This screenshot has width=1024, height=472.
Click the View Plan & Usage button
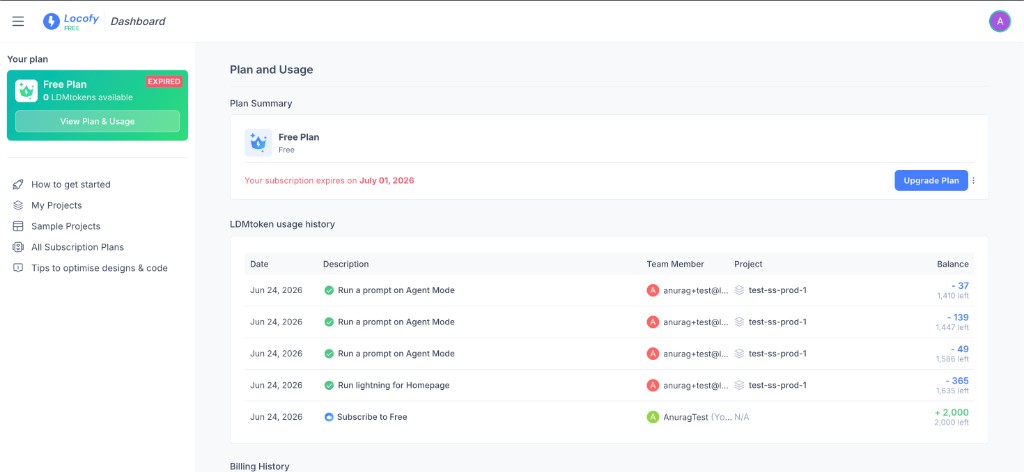coord(97,121)
